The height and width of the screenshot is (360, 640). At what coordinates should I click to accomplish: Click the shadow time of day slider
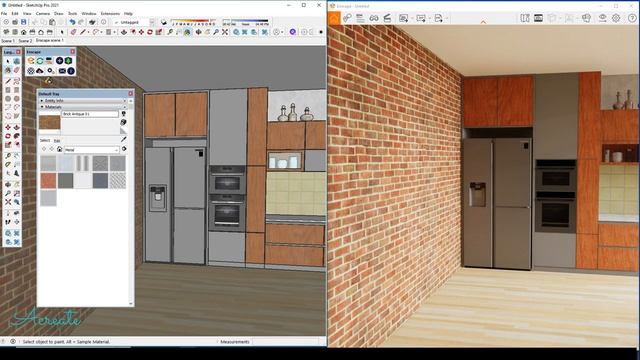click(245, 20)
